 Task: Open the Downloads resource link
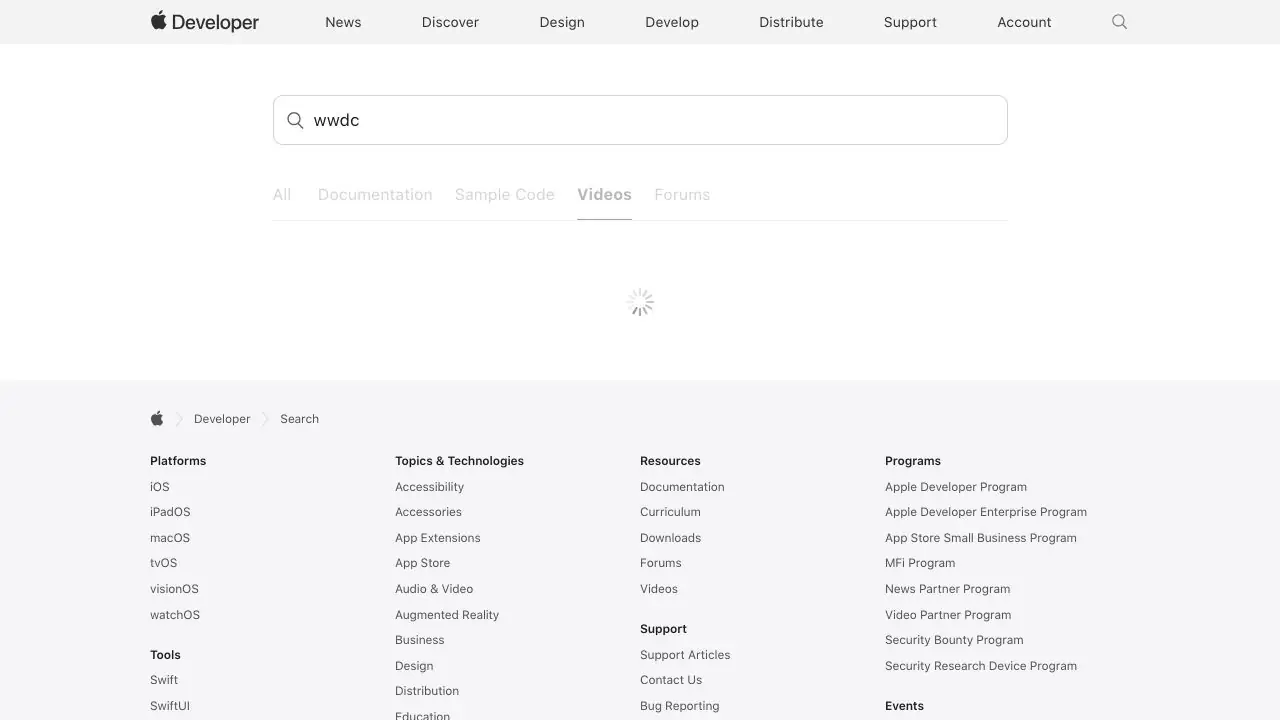670,538
